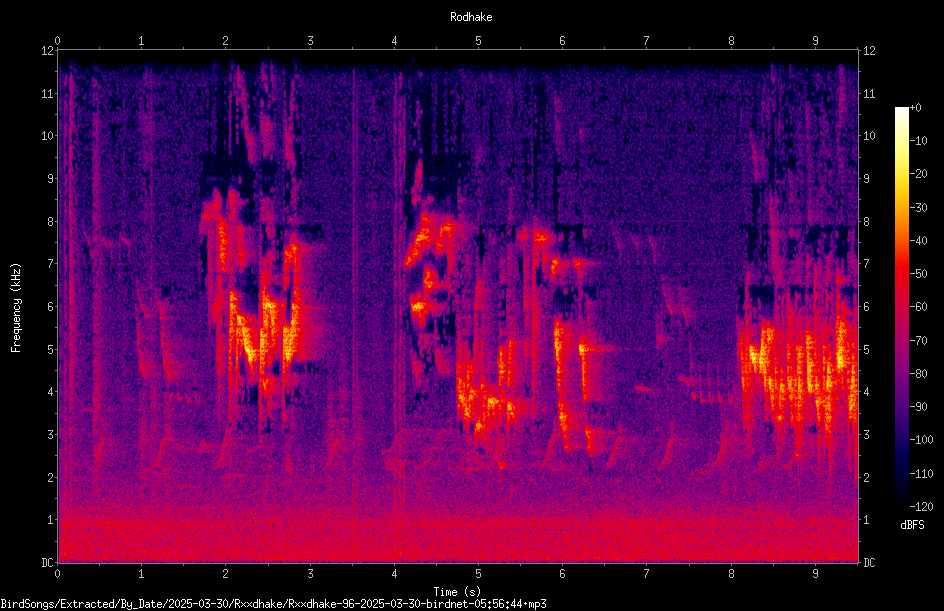Click the "-60" value on the dBFS scale
This screenshot has width=944, height=611.
[x=919, y=307]
